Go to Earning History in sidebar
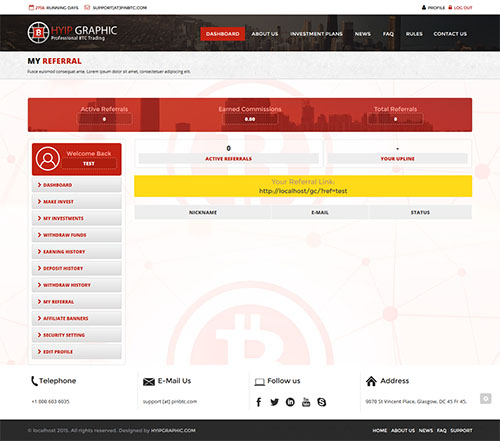The image size is (500, 441). click(x=77, y=252)
